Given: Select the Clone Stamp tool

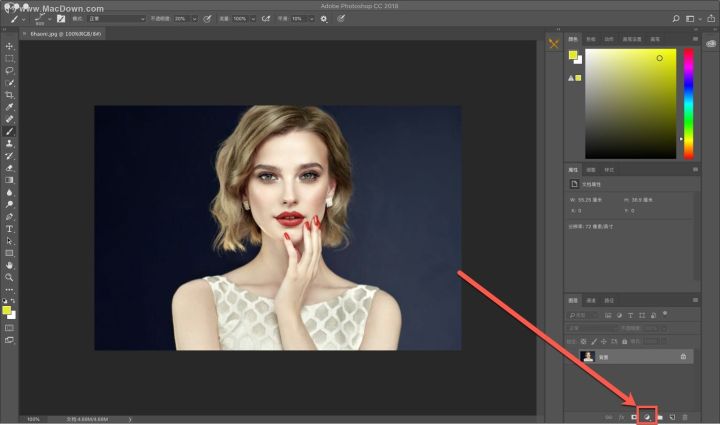Looking at the screenshot, I should 9,144.
